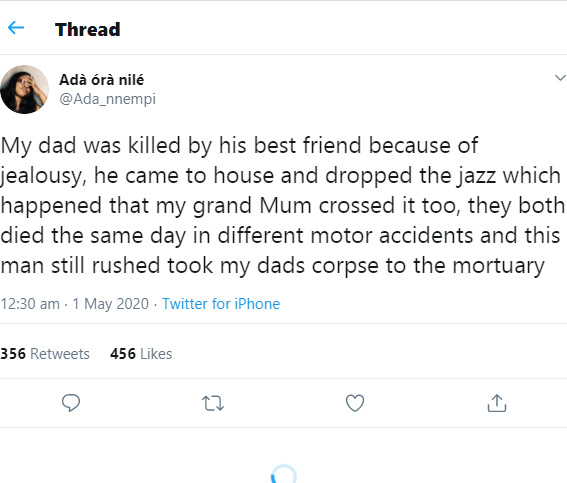The width and height of the screenshot is (567, 483).
Task: Open the Adà órà nilé display name
Action: 102,80
